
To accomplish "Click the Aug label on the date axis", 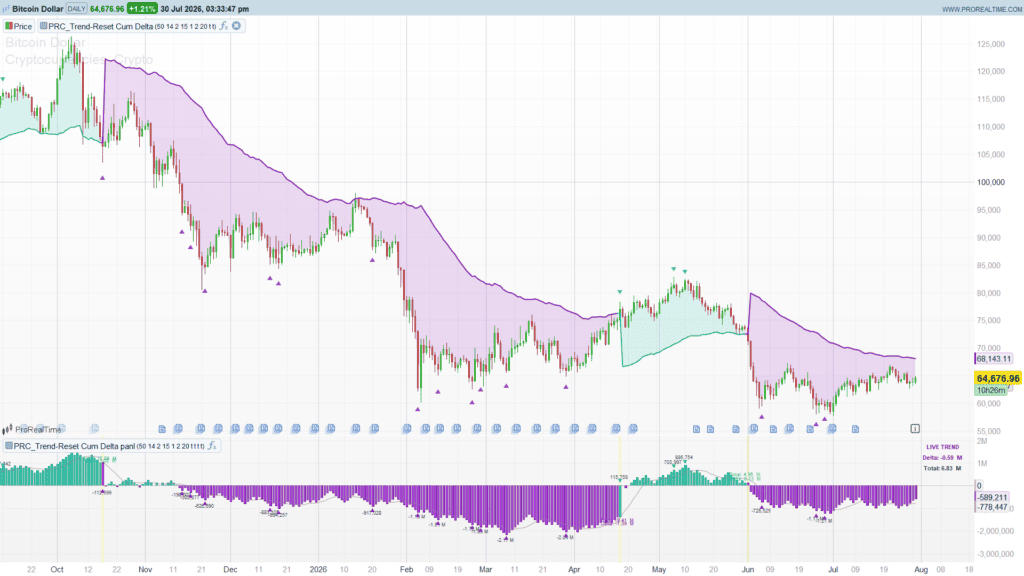I will tap(921, 569).
